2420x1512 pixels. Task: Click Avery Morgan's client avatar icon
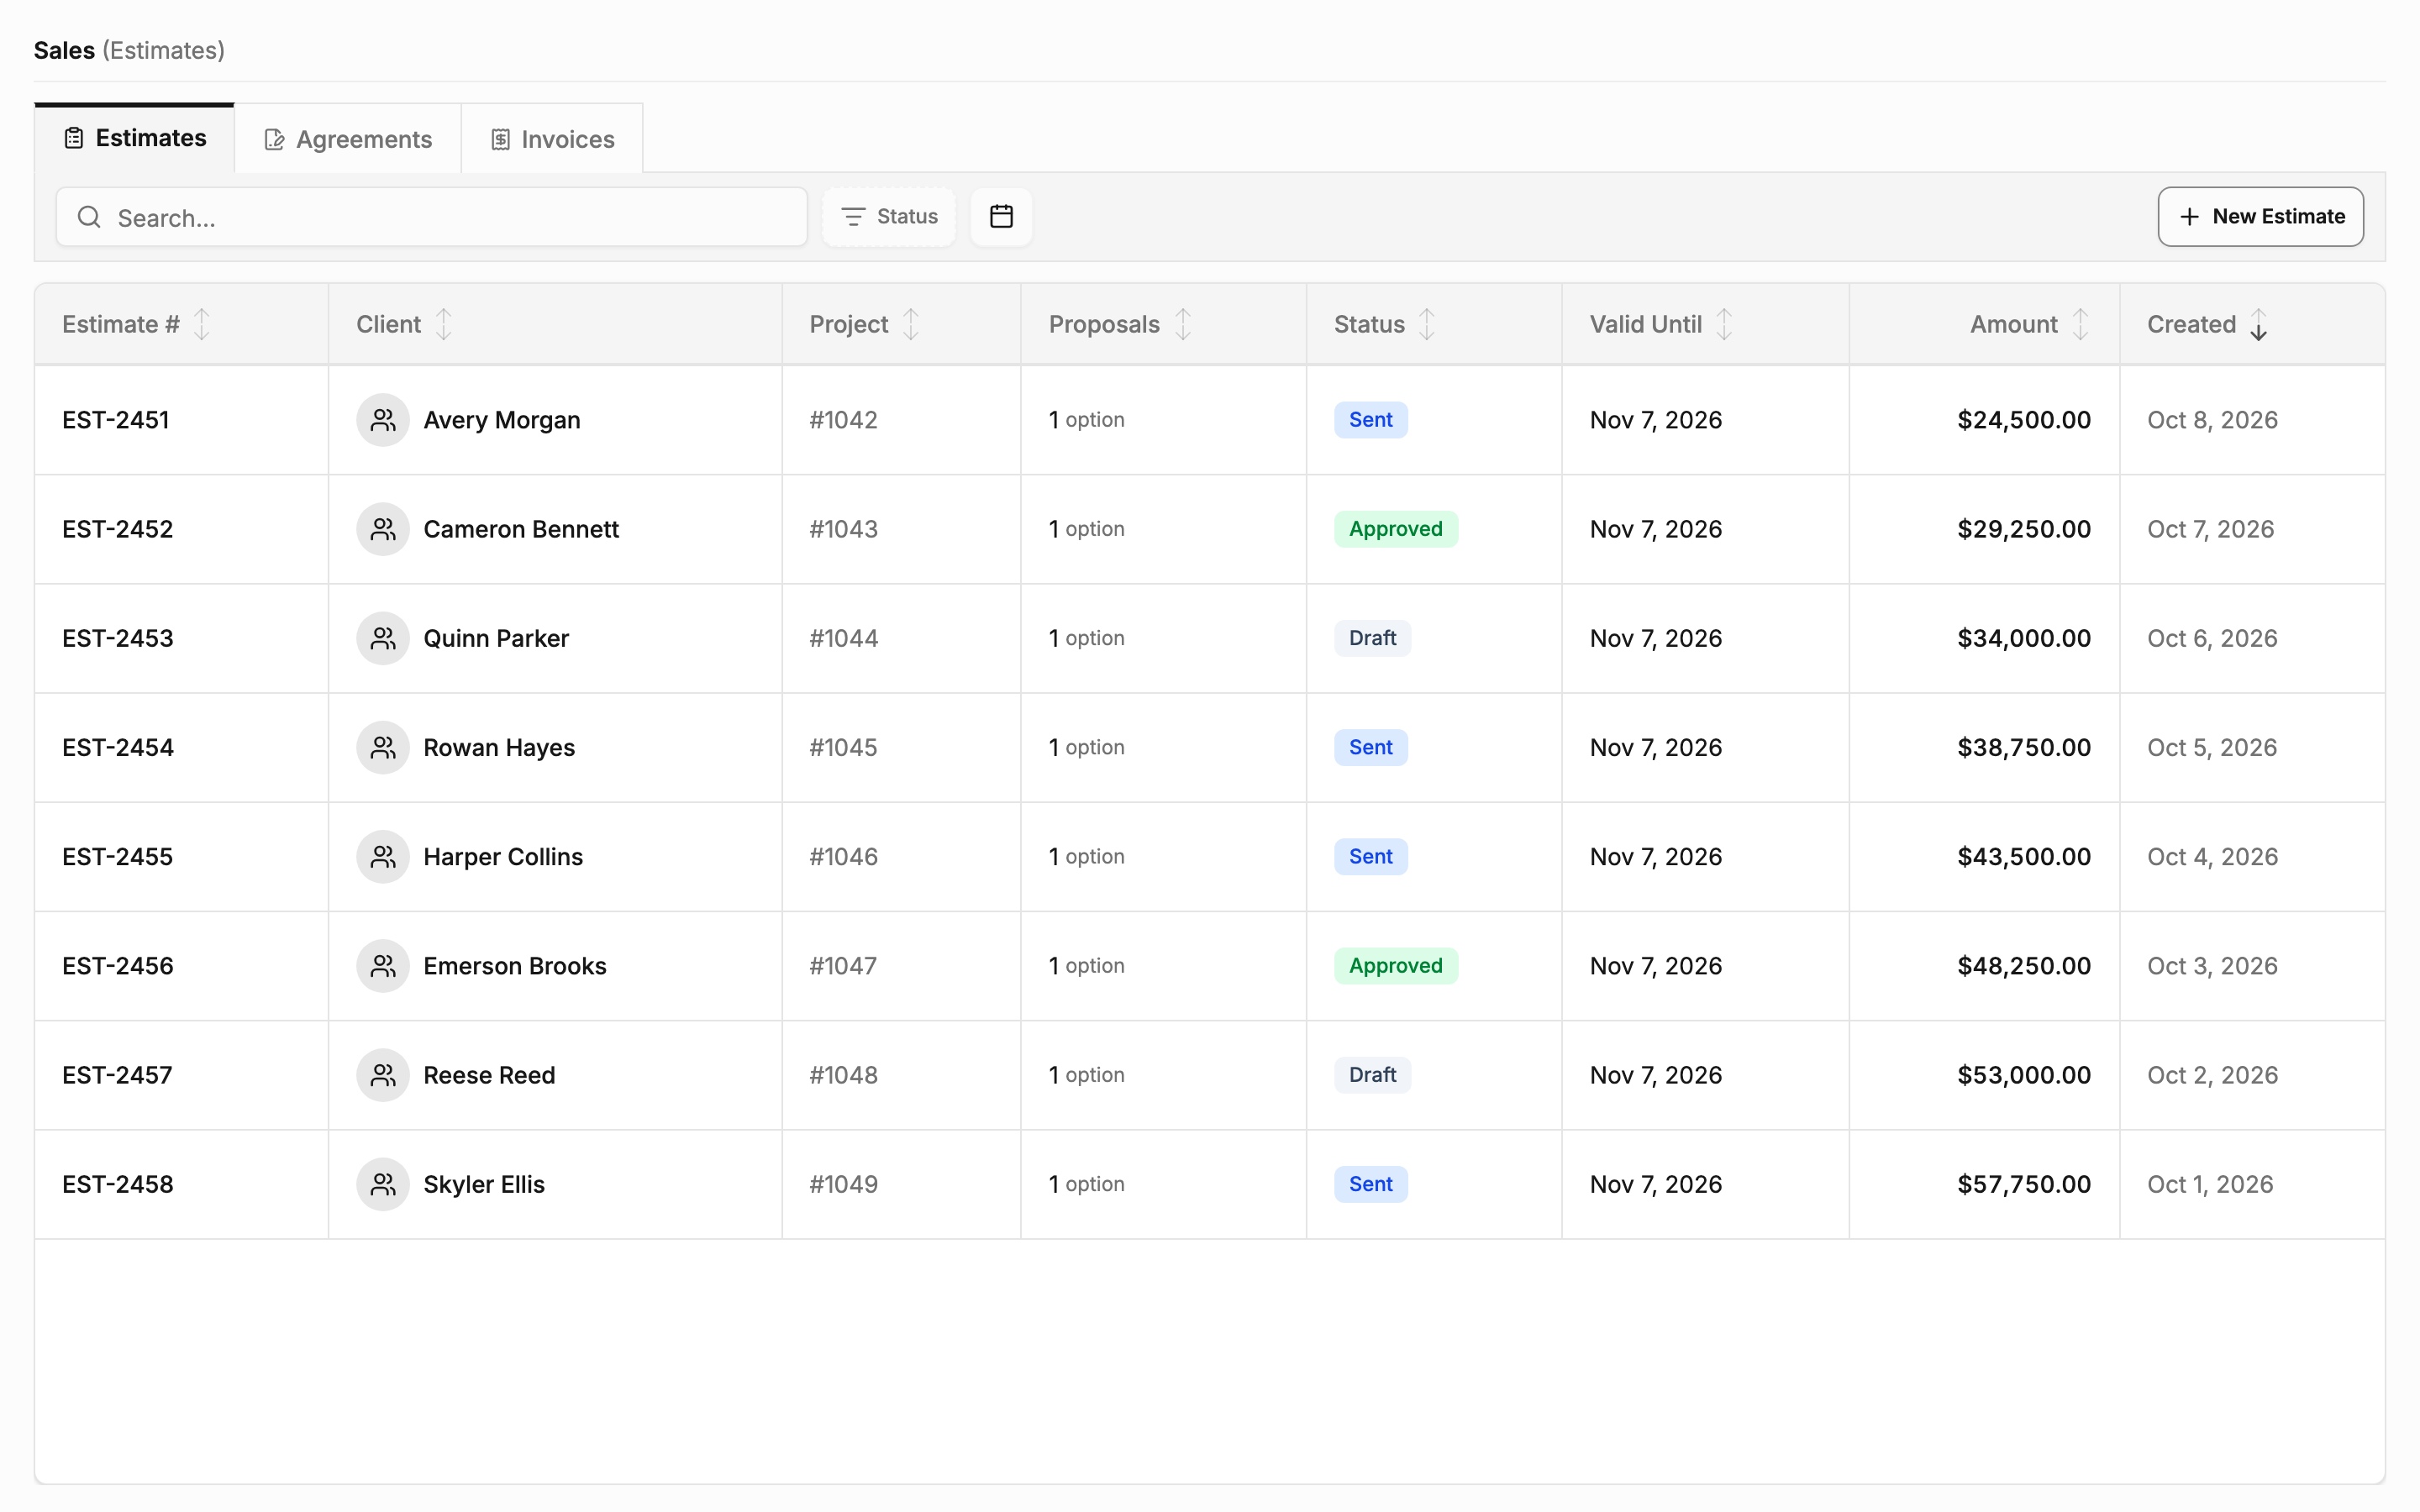click(383, 420)
